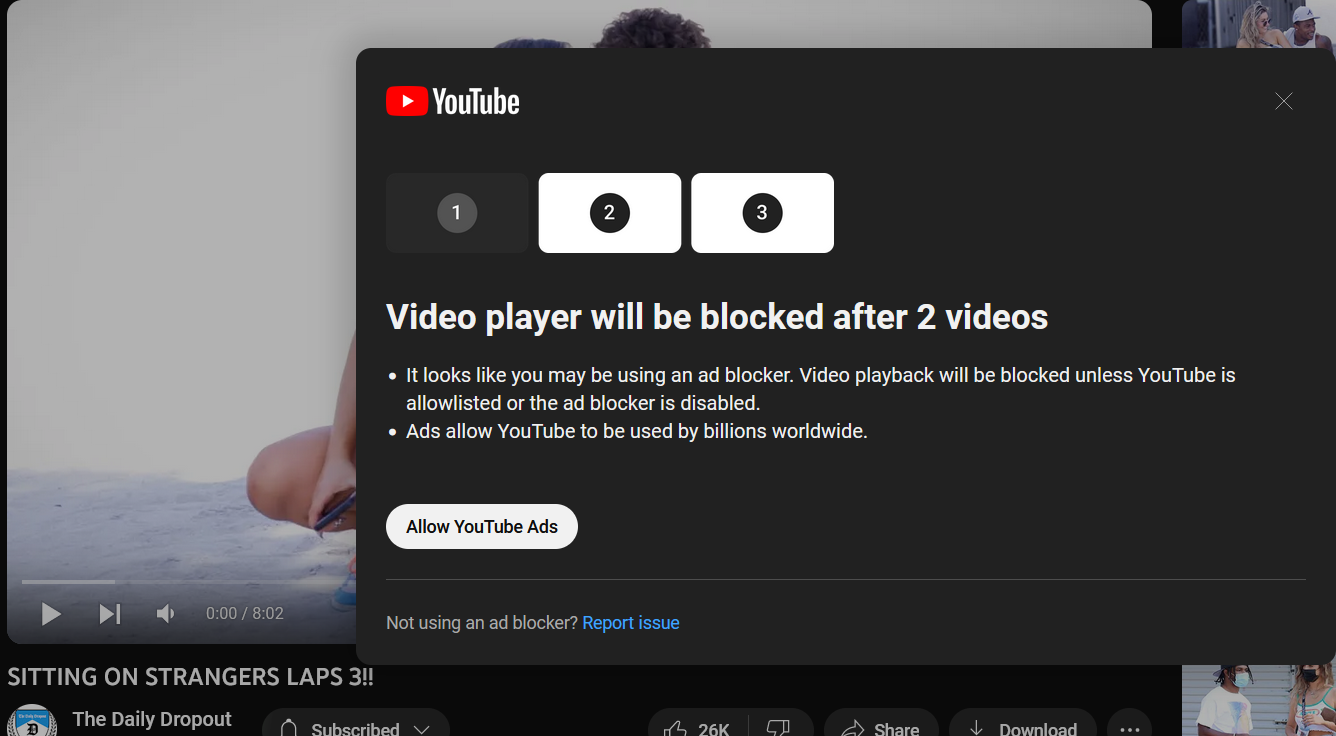Click the YouTube logo in the dialog
This screenshot has width=1336, height=736.
click(453, 101)
